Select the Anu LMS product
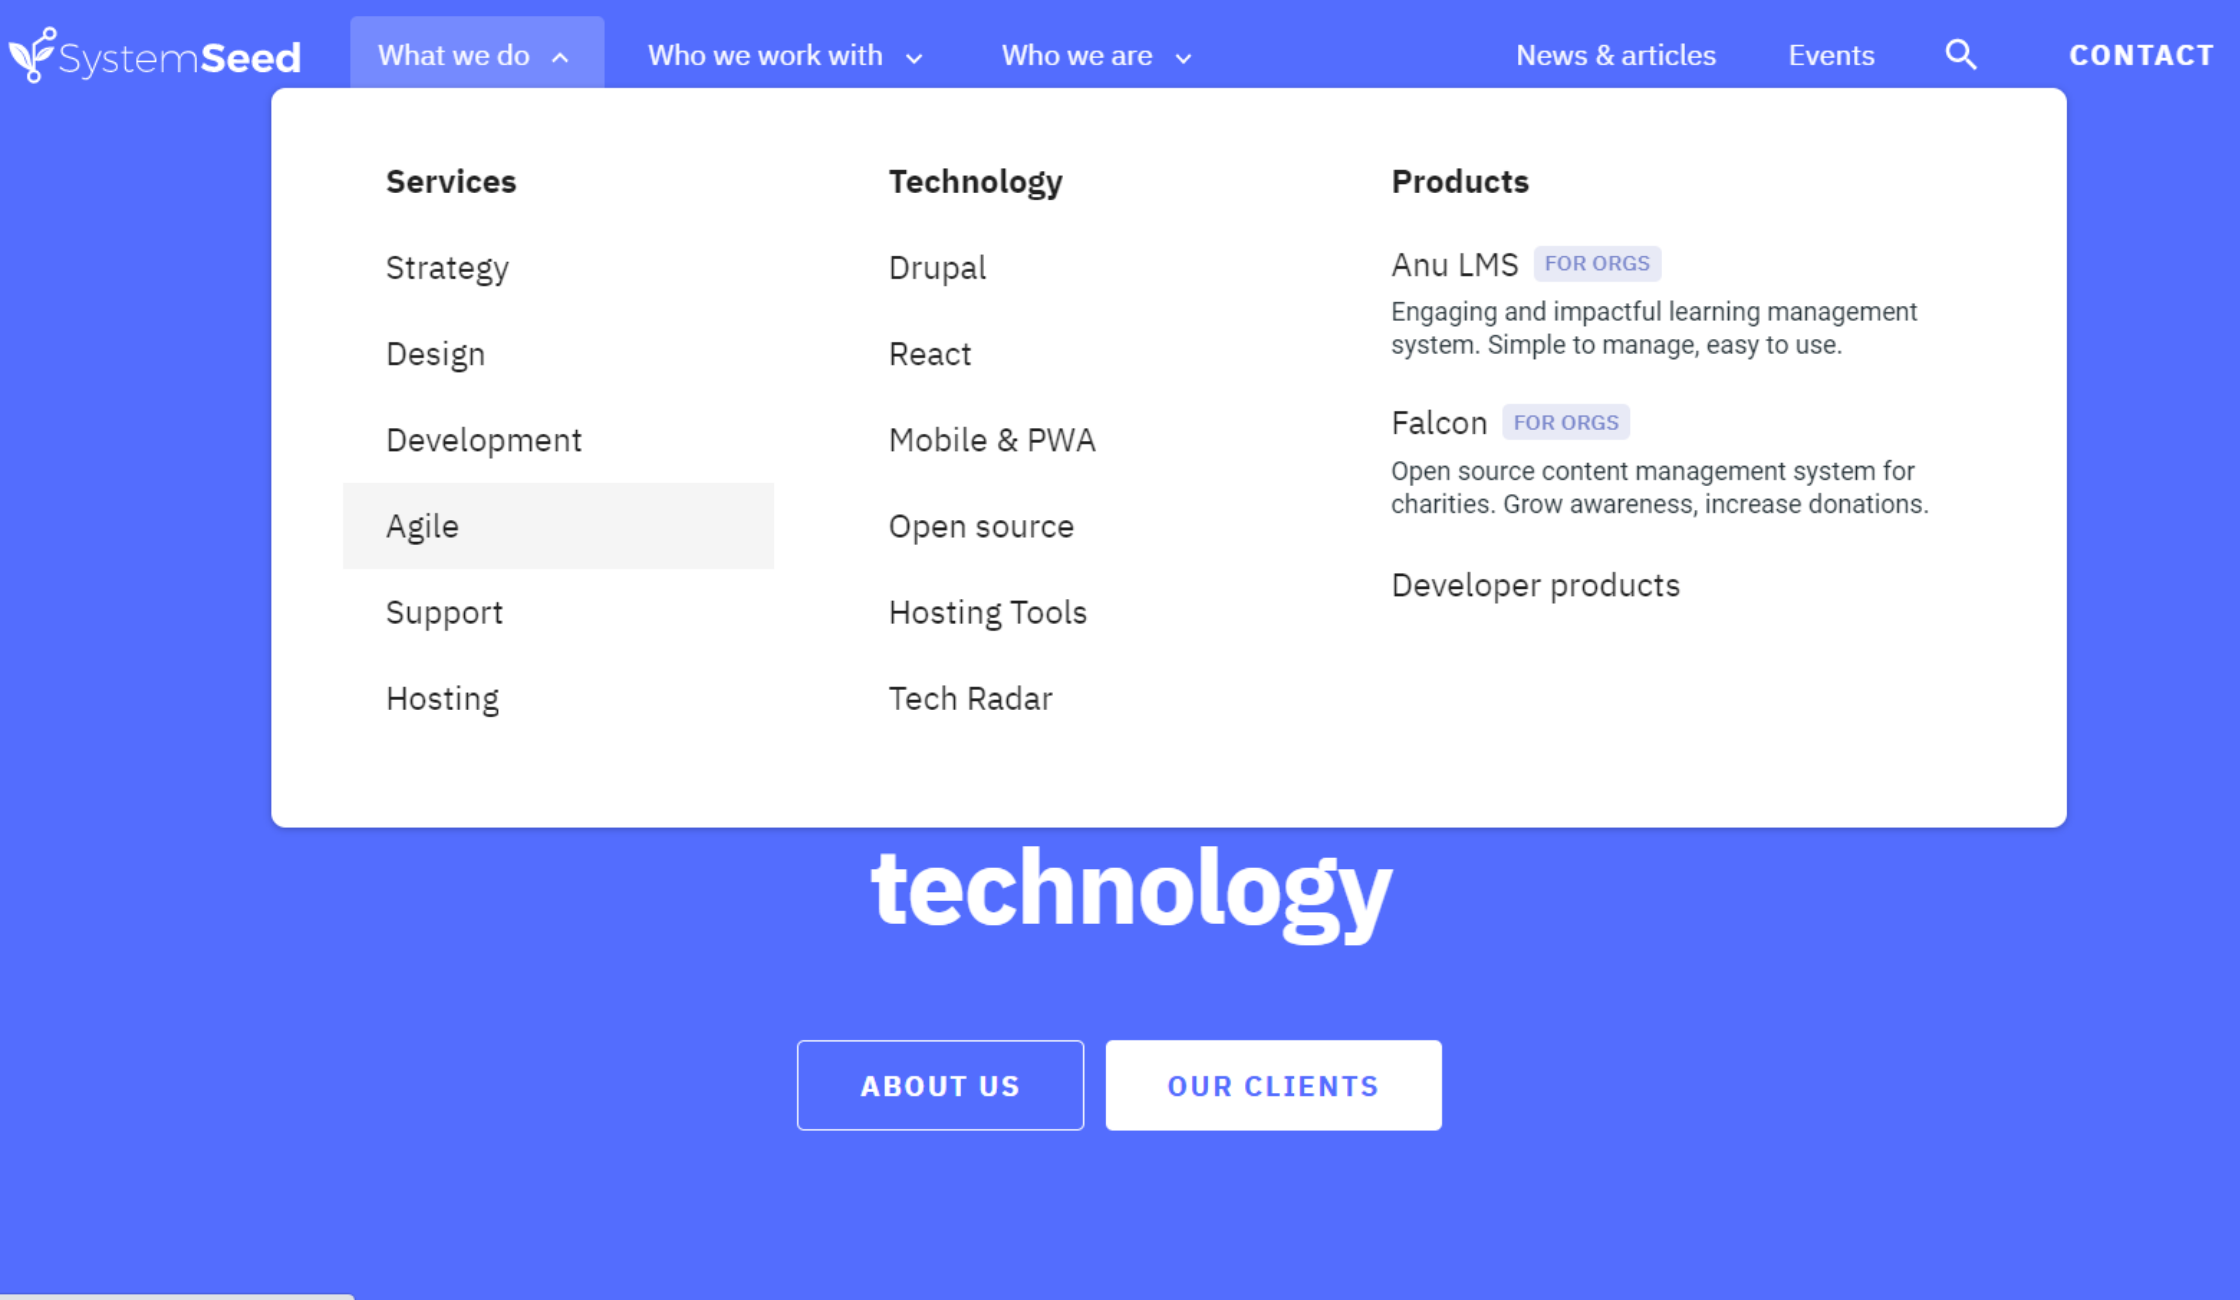 [1454, 263]
